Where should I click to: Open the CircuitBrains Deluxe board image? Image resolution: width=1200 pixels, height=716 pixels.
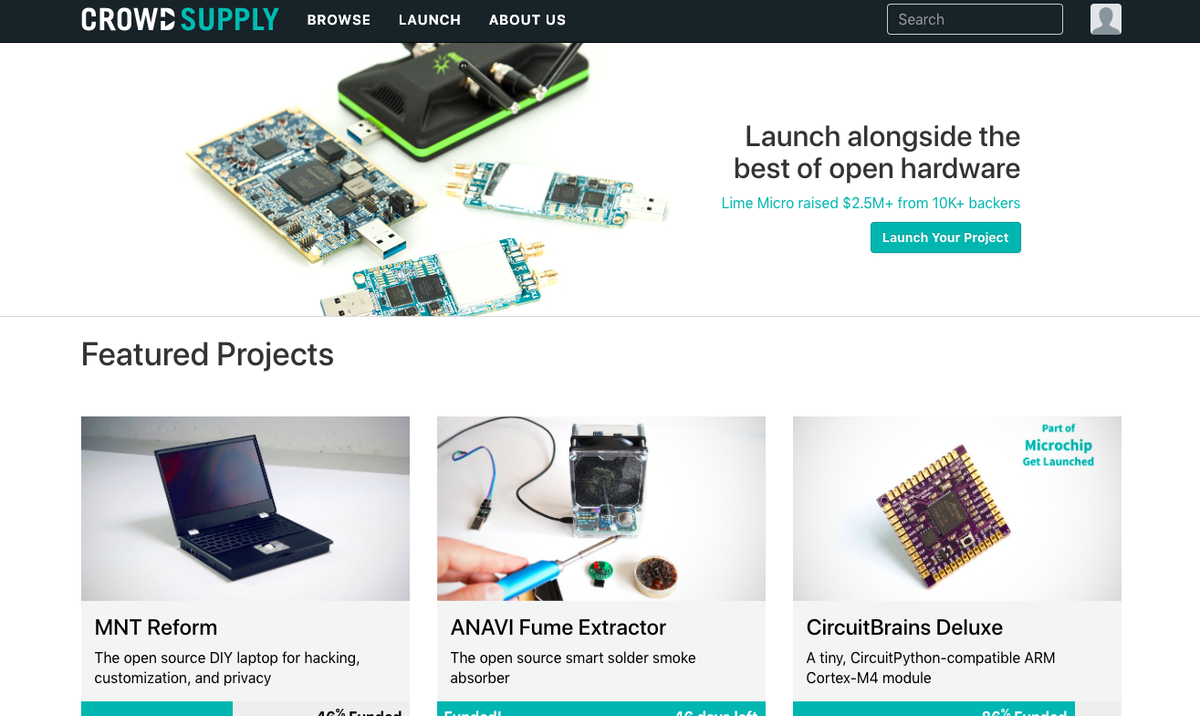[957, 508]
